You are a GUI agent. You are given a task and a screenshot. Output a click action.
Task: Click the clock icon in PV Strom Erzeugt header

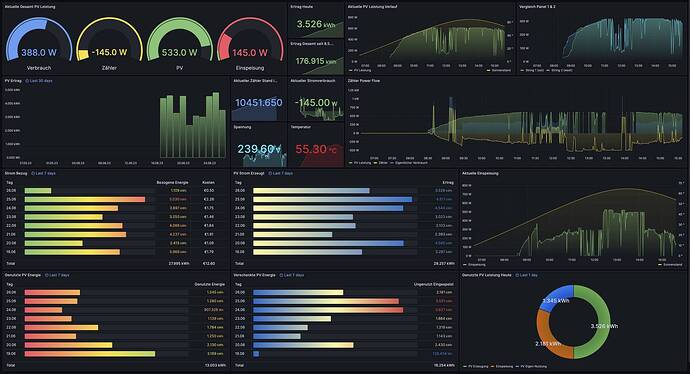(x=270, y=173)
